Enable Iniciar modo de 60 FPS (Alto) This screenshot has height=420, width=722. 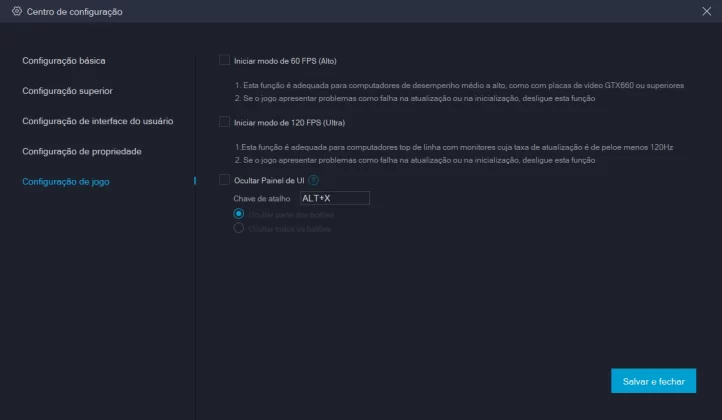224,60
